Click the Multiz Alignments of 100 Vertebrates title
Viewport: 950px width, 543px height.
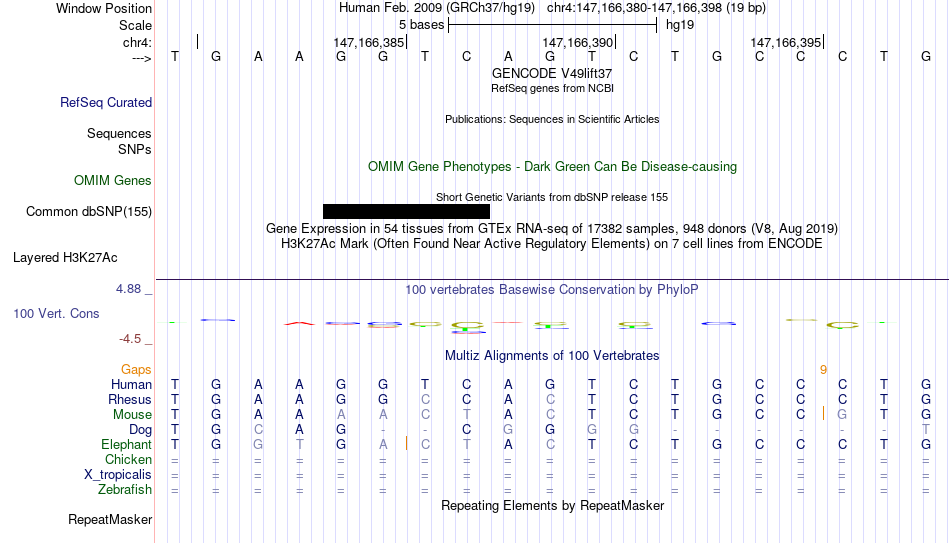tap(552, 356)
